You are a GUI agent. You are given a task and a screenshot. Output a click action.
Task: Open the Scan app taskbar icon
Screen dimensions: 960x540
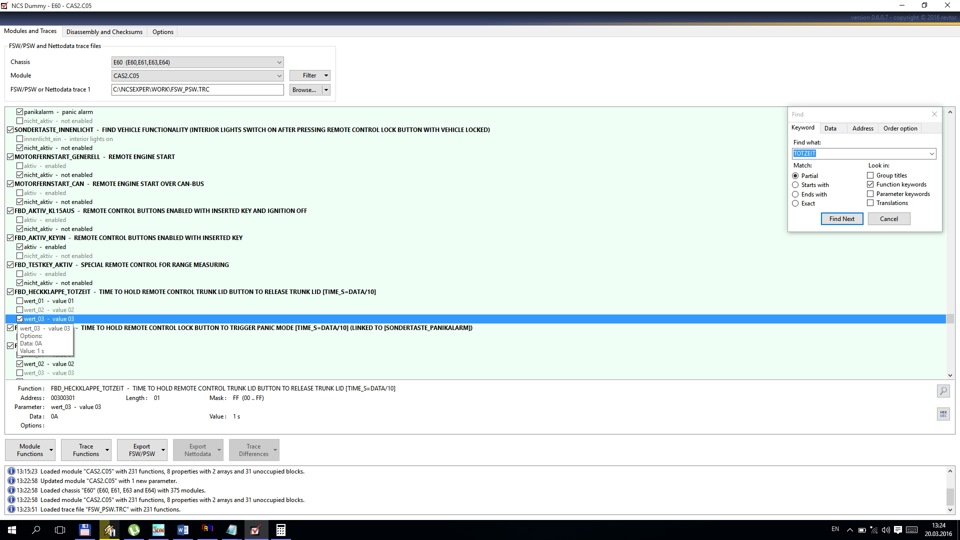(x=158, y=530)
